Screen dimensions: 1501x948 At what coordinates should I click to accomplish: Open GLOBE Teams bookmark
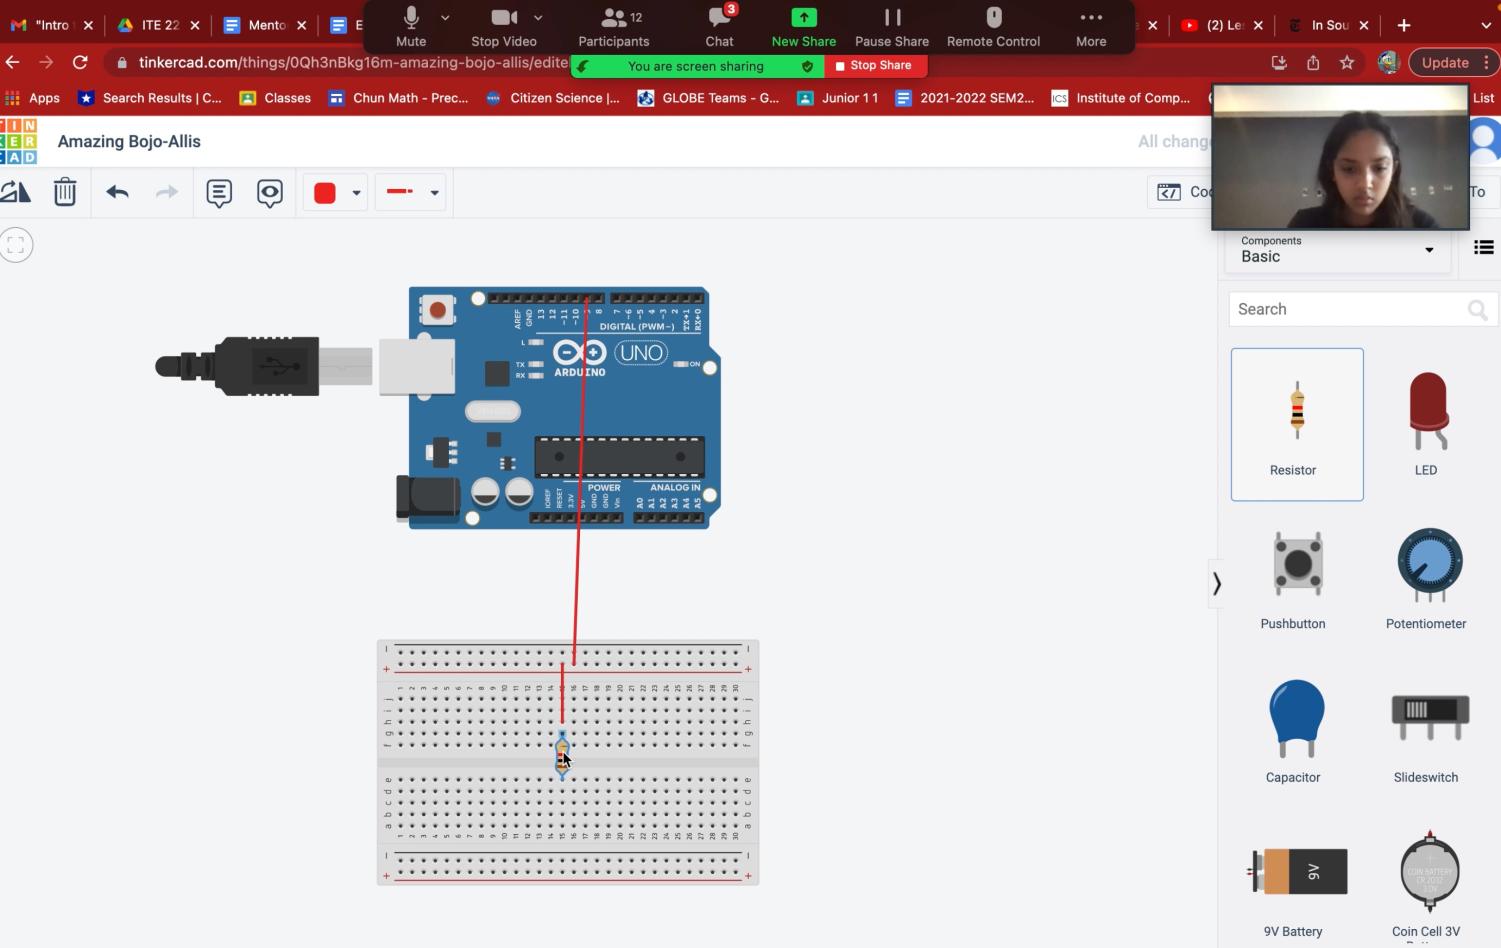pos(708,98)
